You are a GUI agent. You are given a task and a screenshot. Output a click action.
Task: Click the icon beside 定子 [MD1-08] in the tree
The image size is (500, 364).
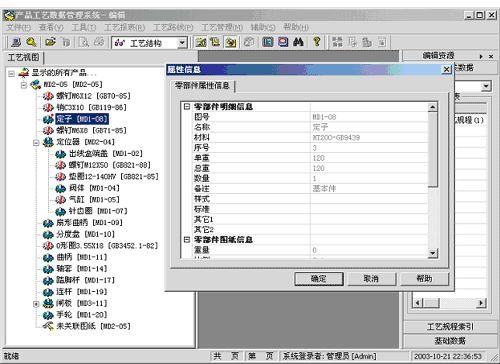pyautogui.click(x=48, y=119)
